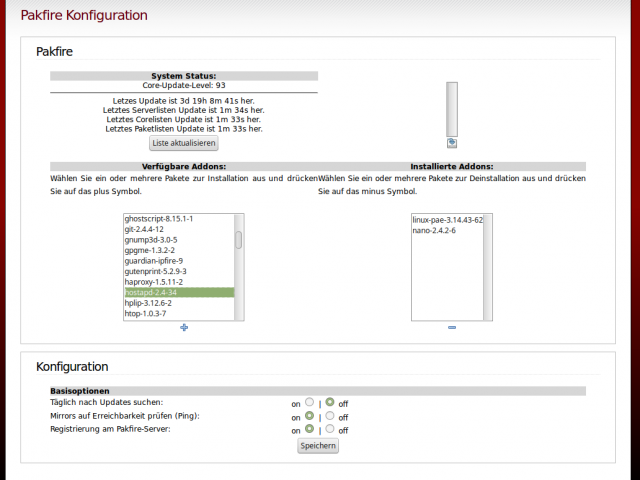Viewport: 640px width, 480px height.
Task: Click the Pakfire Konfiguration page title
Action: point(84,15)
